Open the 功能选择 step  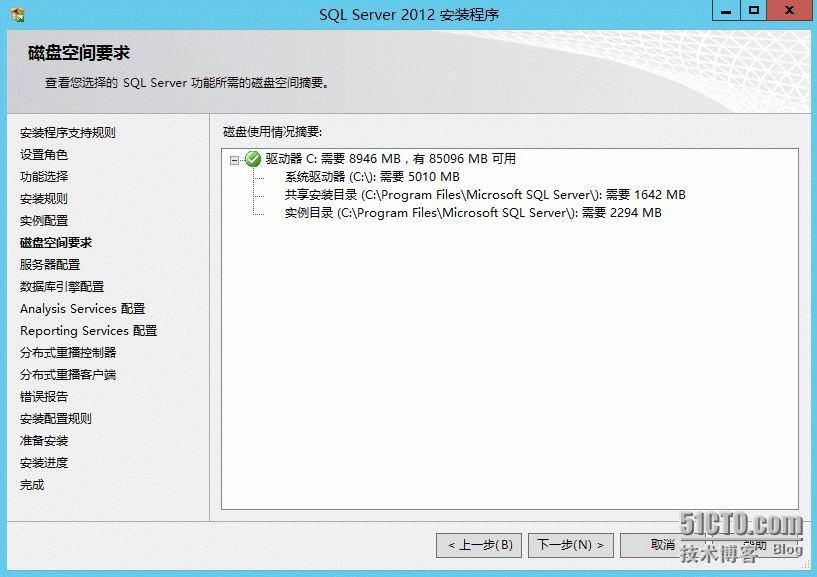click(44, 177)
